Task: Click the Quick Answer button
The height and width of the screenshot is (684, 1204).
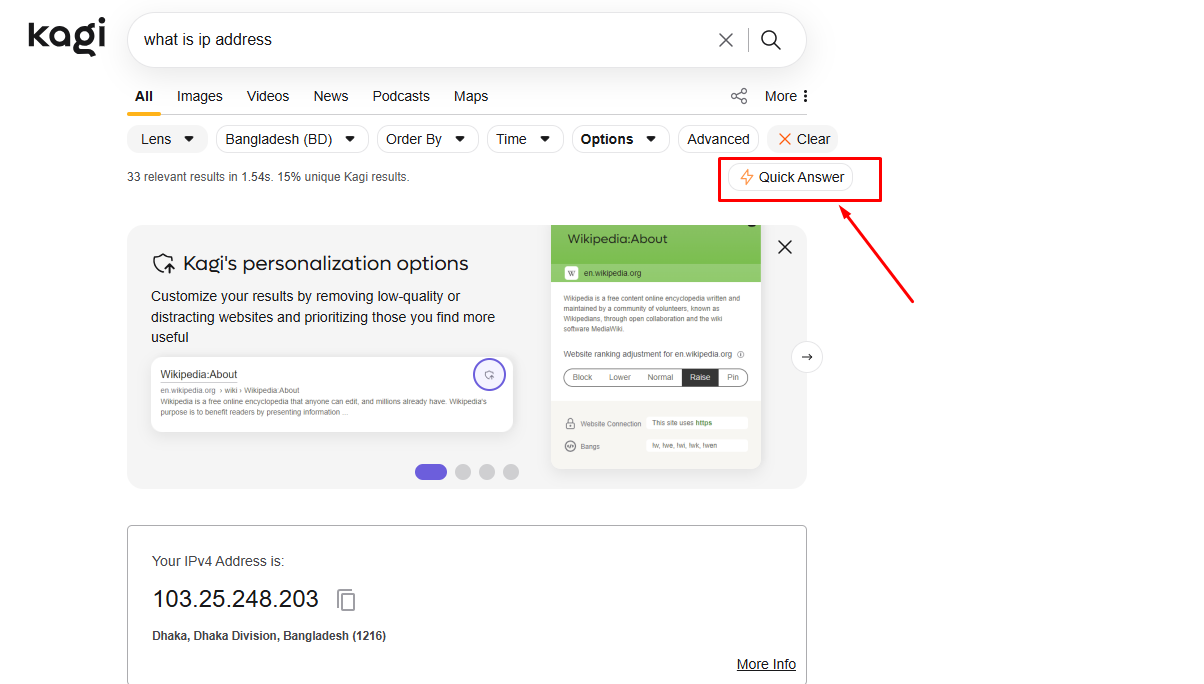Action: pyautogui.click(x=791, y=177)
